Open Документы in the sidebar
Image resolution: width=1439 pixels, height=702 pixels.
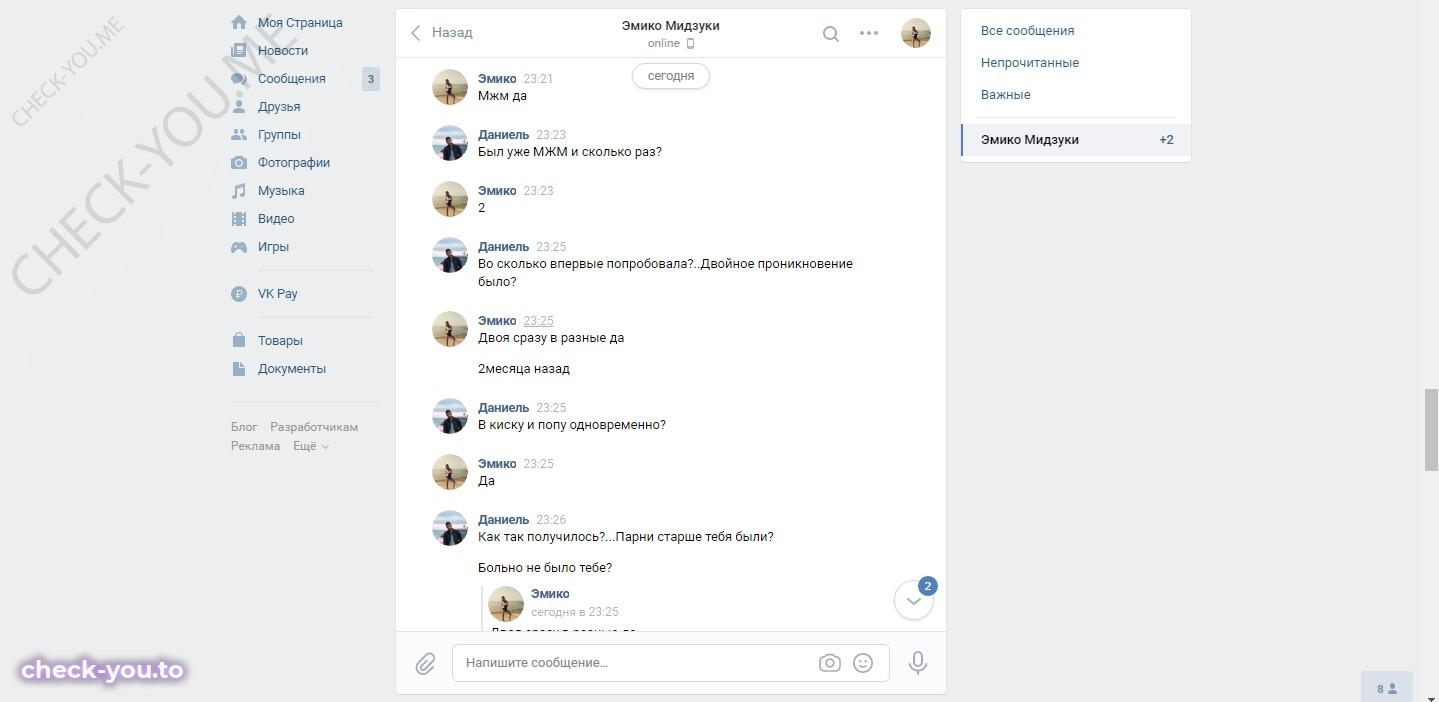pyautogui.click(x=292, y=368)
